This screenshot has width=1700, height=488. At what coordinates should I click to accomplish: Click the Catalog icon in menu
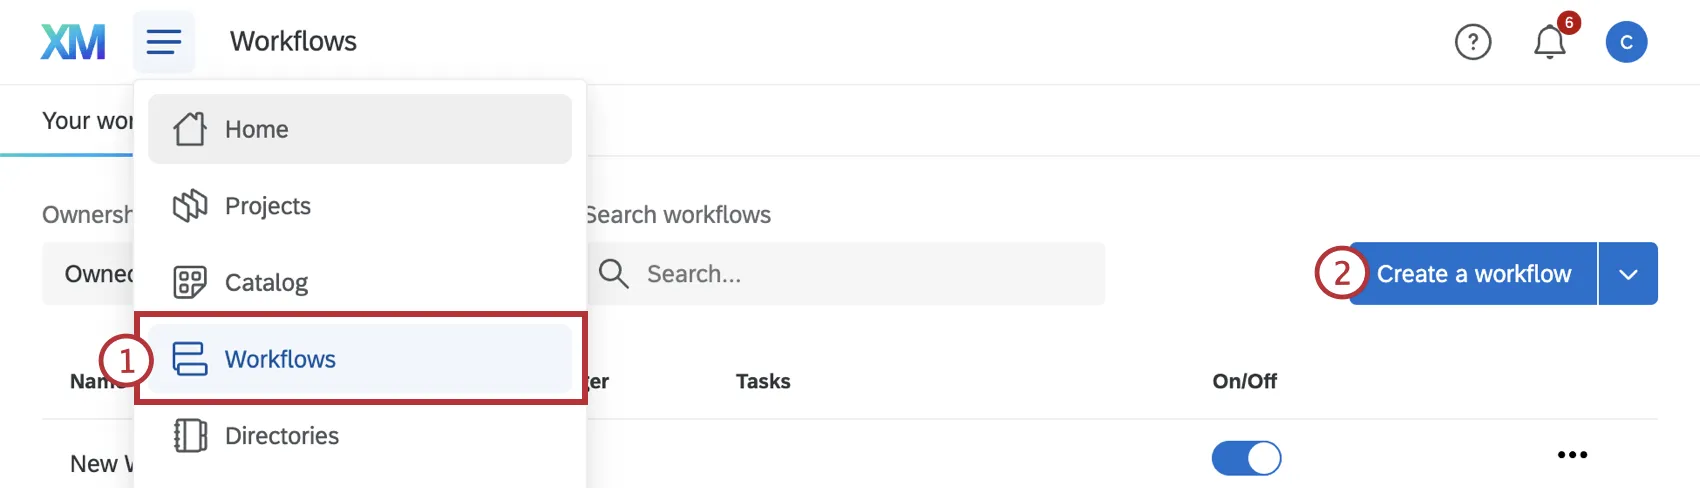click(190, 282)
